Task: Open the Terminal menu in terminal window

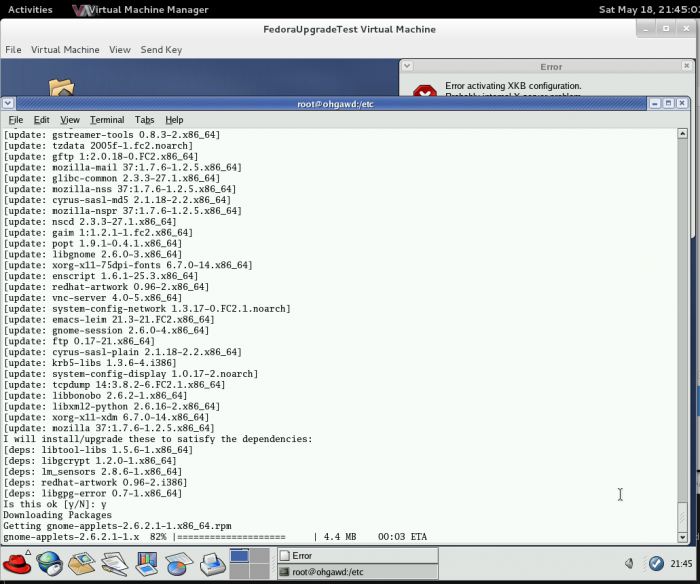Action: click(x=107, y=120)
